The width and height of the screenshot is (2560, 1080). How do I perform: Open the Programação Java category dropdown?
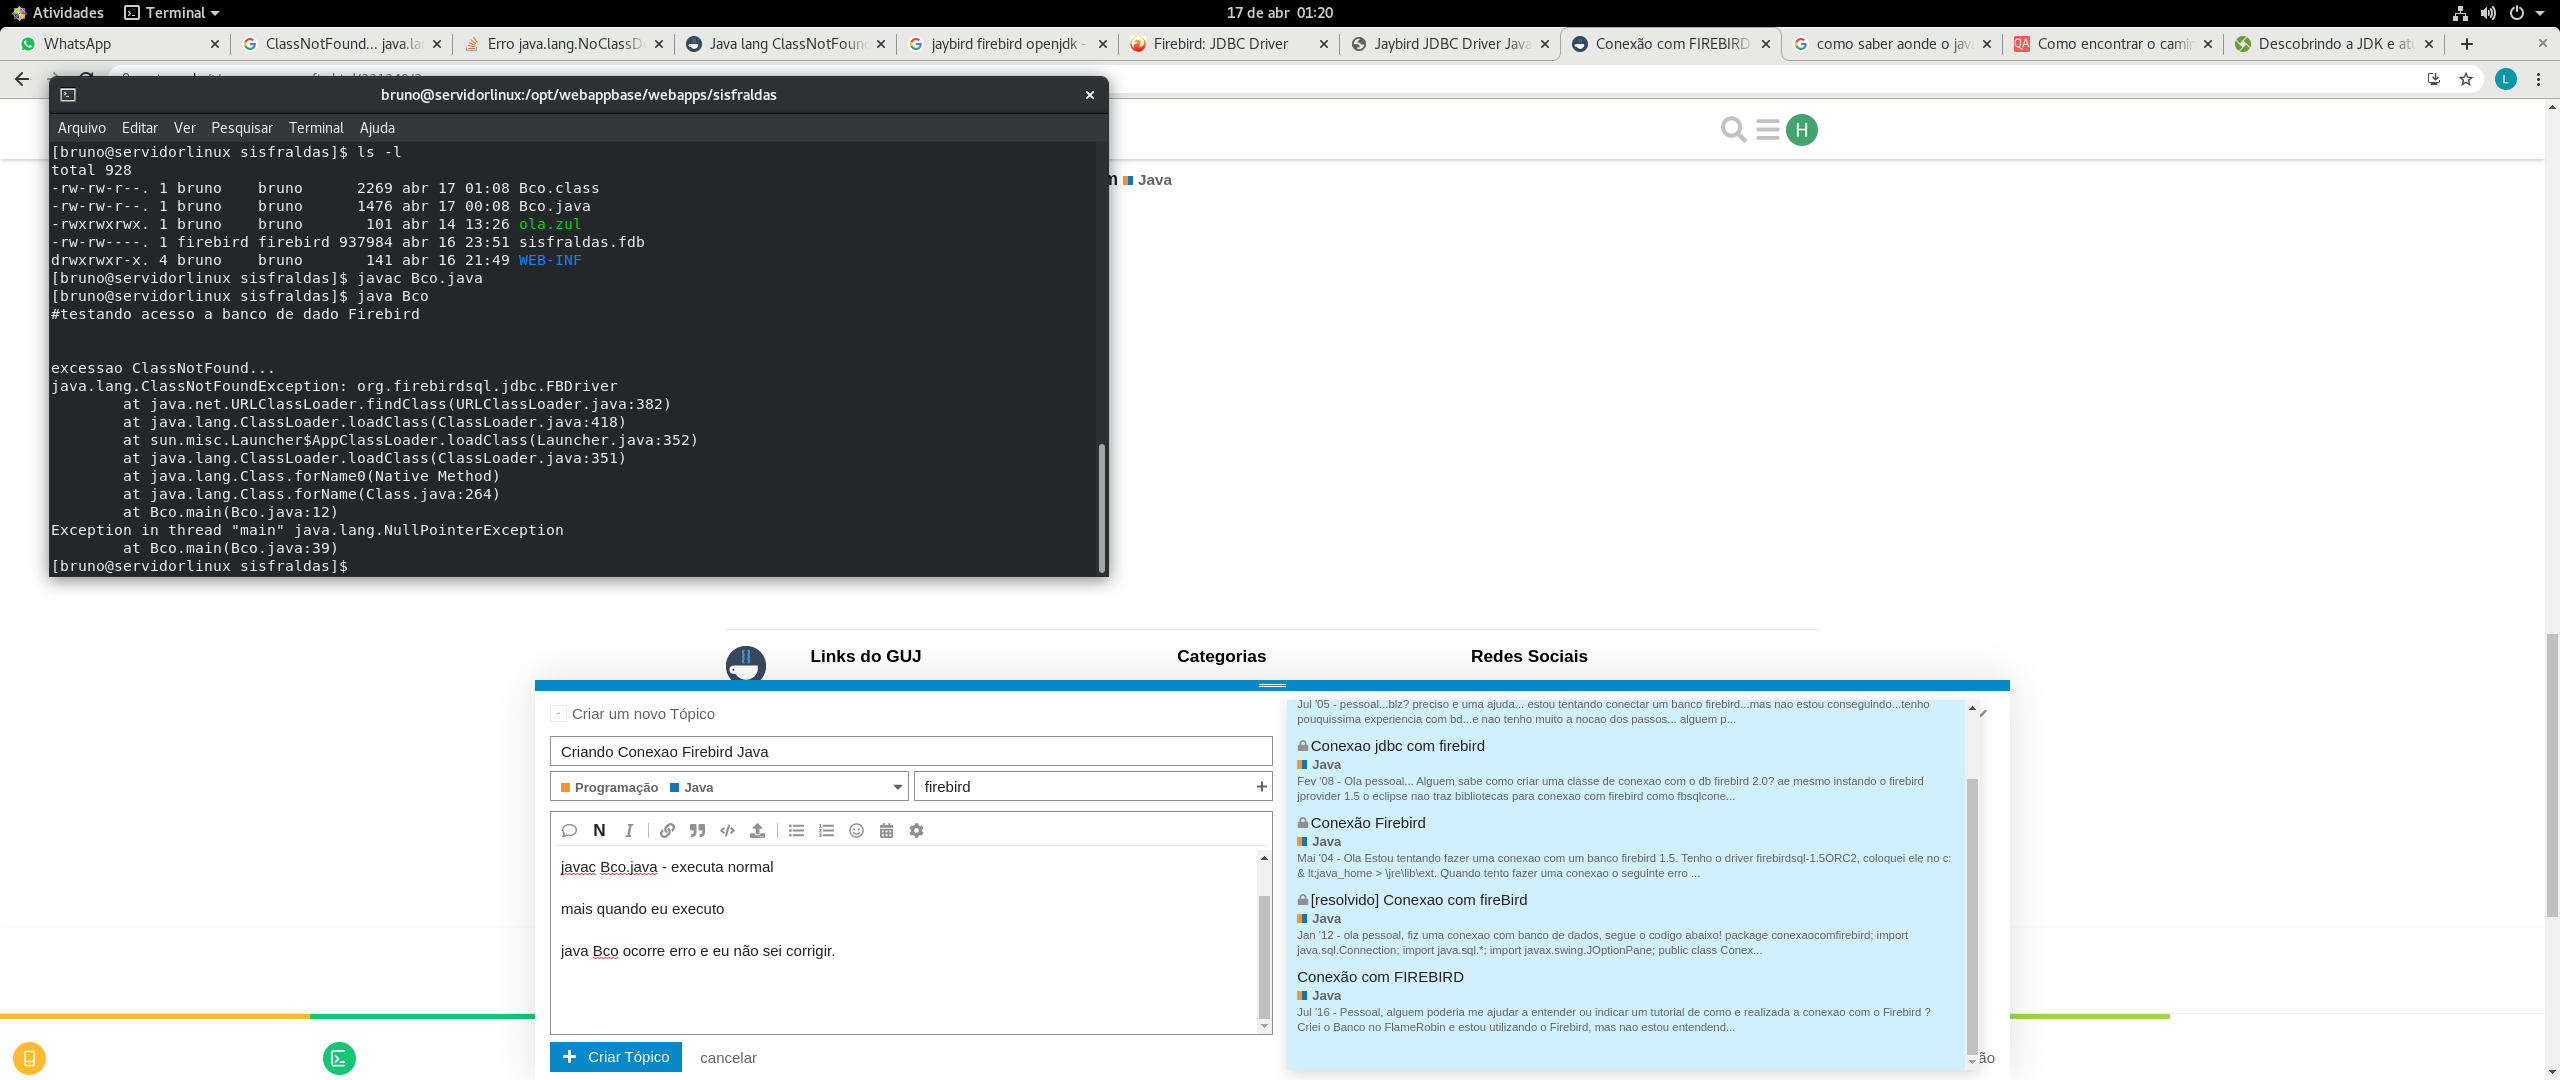729,787
